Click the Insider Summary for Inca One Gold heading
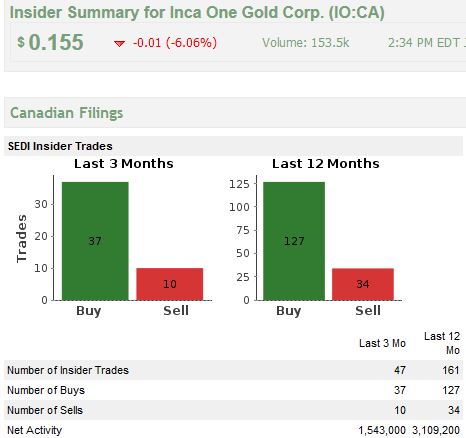466x438 pixels. tap(197, 13)
